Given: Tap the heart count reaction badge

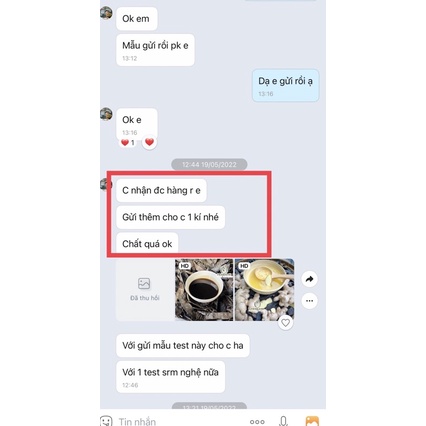Looking at the screenshot, I should 128,143.
